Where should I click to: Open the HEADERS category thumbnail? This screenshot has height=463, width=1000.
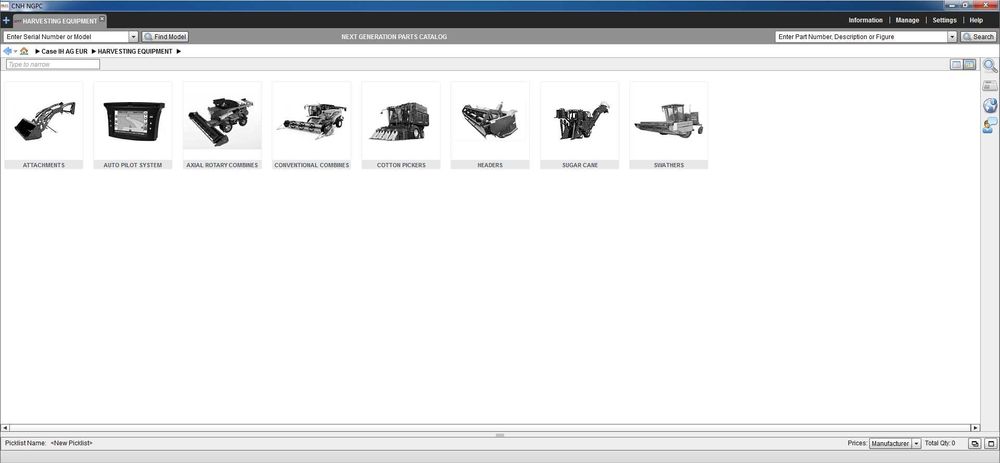click(490, 121)
